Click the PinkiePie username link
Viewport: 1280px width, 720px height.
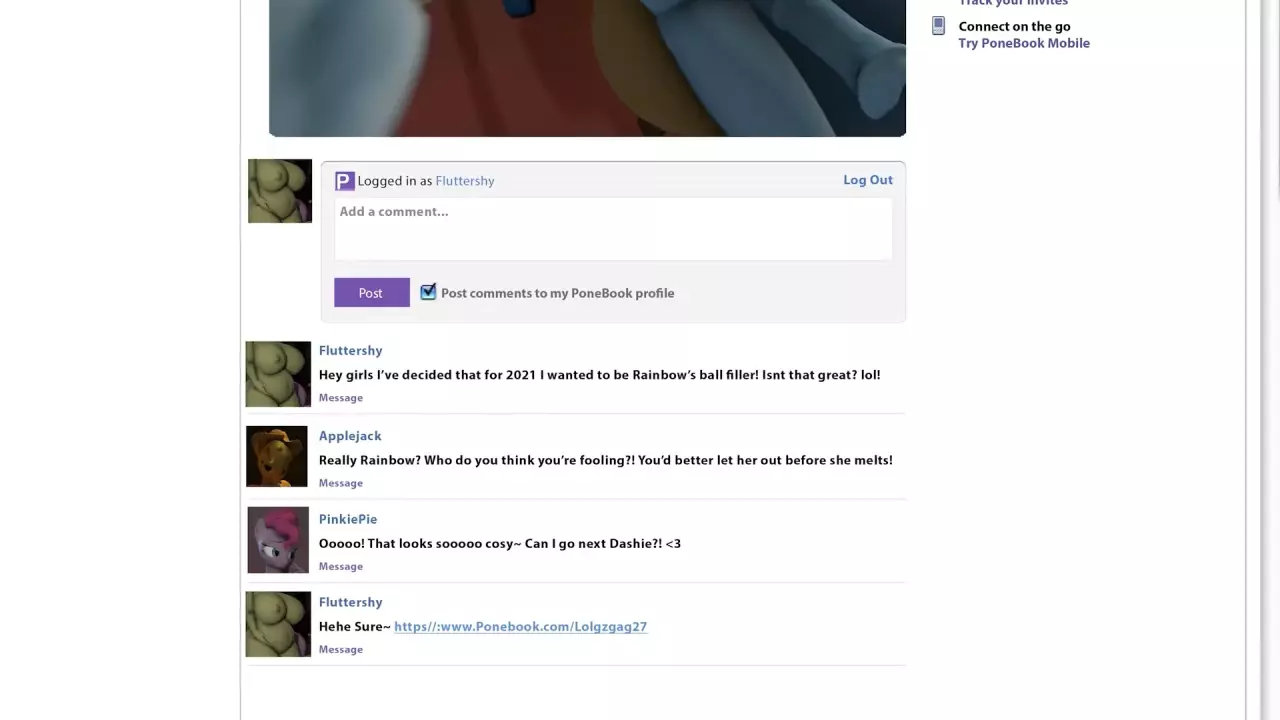[348, 519]
